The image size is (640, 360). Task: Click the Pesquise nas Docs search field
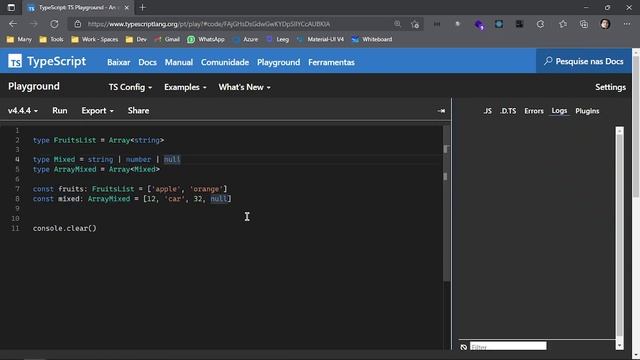tap(584, 61)
